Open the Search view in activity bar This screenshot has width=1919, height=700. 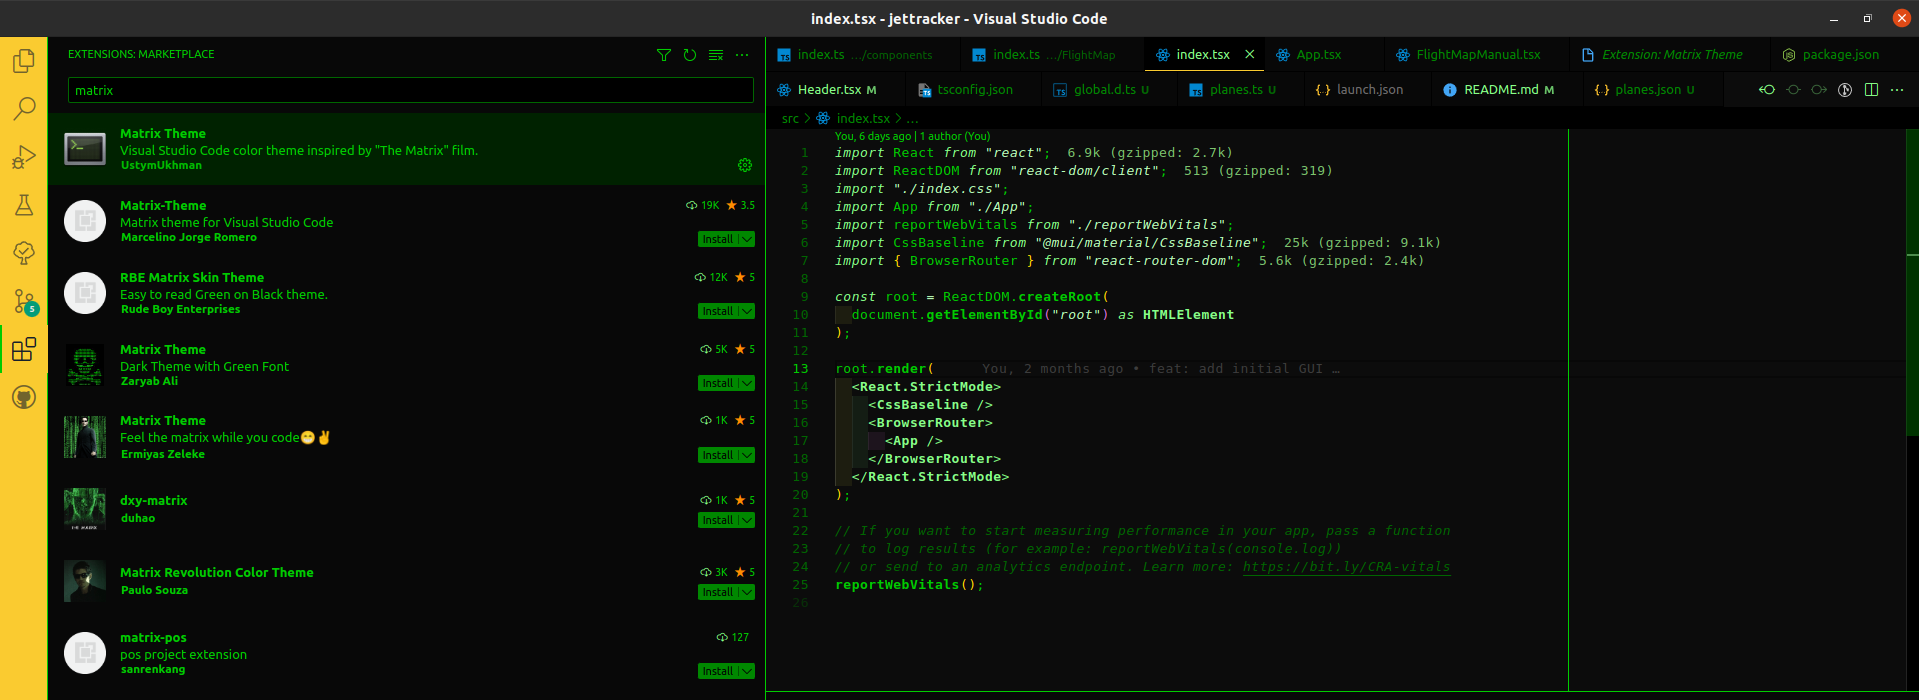pyautogui.click(x=24, y=108)
